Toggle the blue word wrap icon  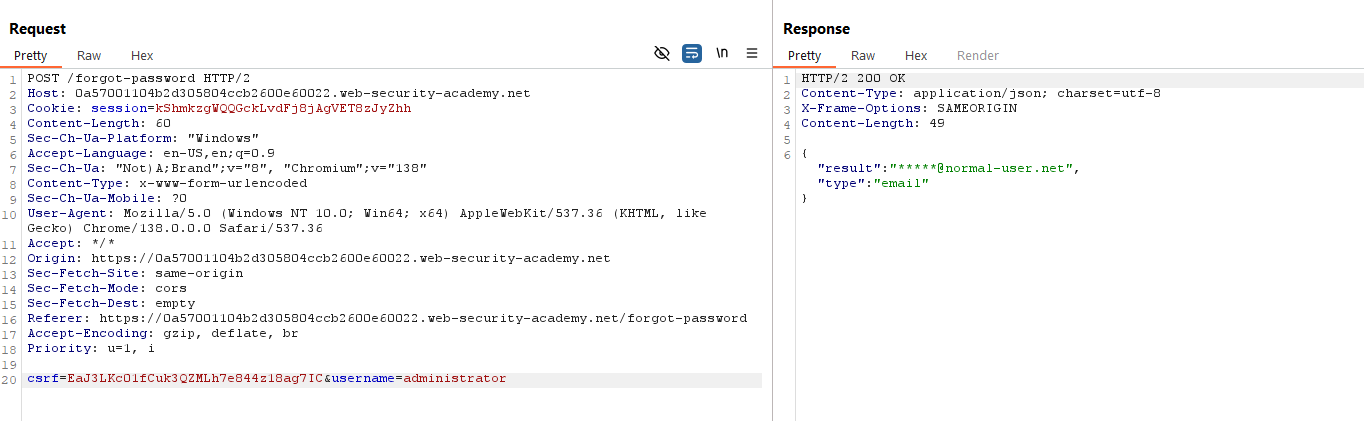(x=692, y=54)
